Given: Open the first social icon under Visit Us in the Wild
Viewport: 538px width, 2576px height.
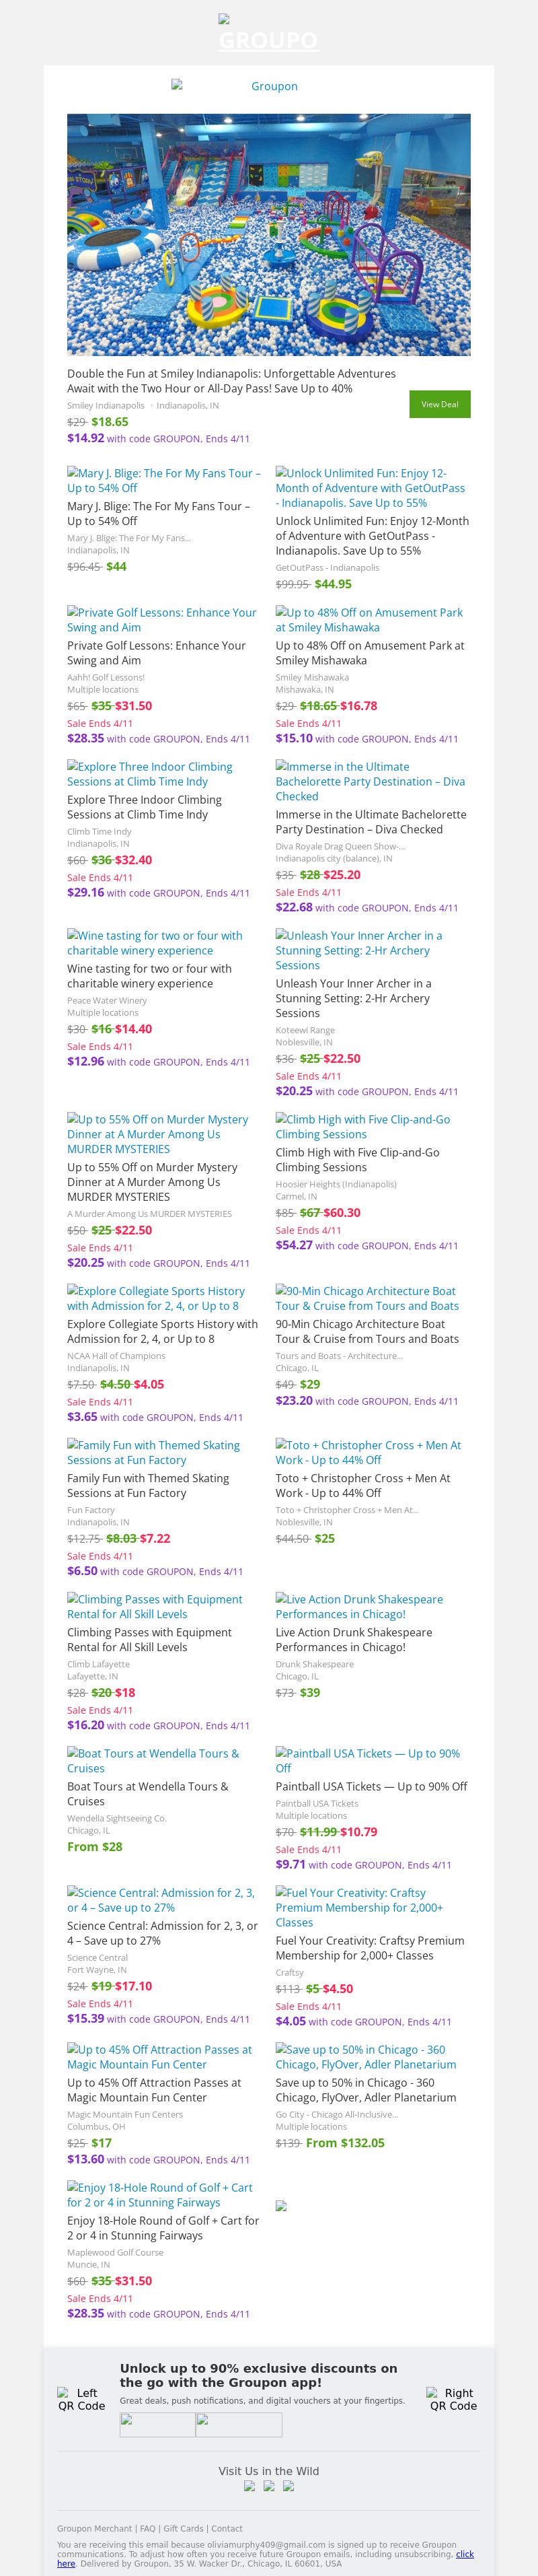Looking at the screenshot, I should [x=249, y=2485].
